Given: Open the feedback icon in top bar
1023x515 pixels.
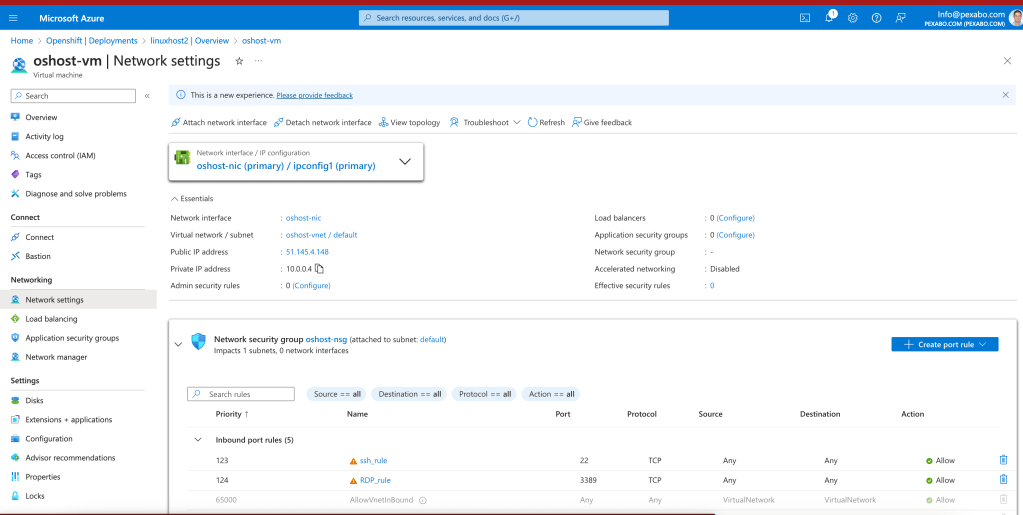Looking at the screenshot, I should coord(900,18).
